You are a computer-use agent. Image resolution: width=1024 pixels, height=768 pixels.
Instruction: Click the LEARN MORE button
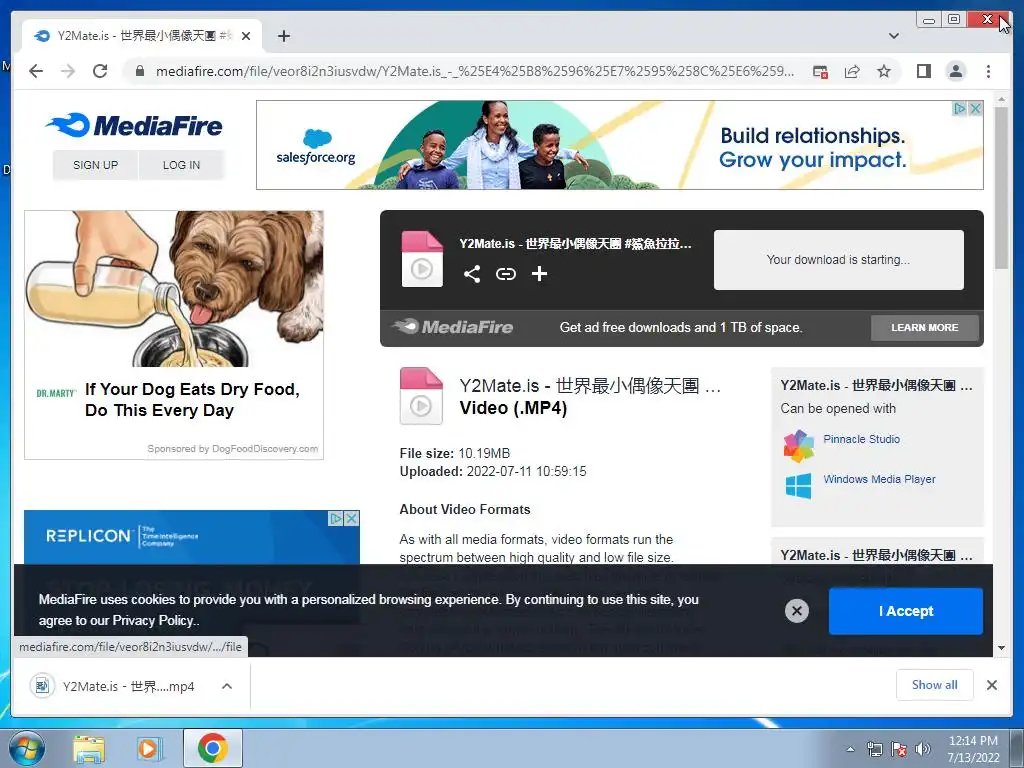click(x=925, y=328)
